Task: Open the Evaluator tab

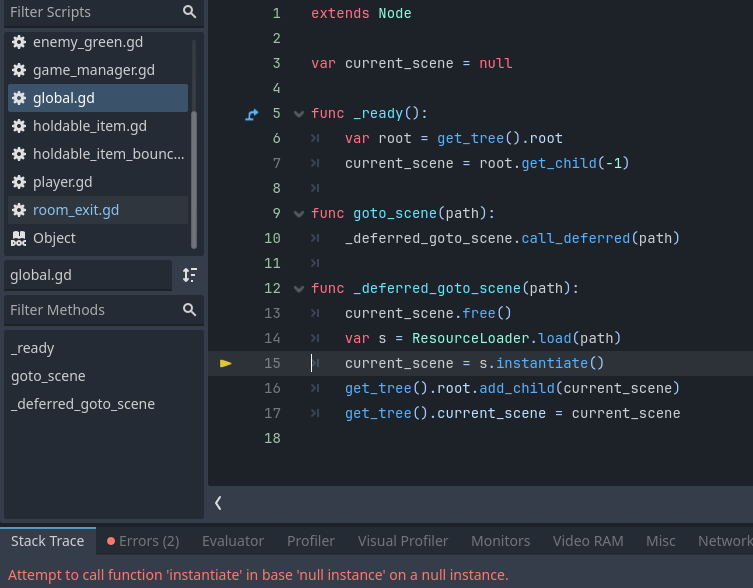Action: pos(233,541)
